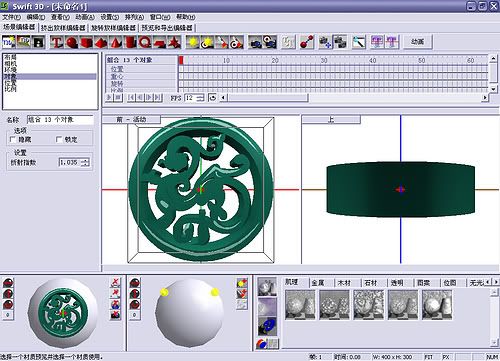The width and height of the screenshot is (500, 361).
Task: Click the red link/bone joint toolbar icon
Action: (x=306, y=42)
